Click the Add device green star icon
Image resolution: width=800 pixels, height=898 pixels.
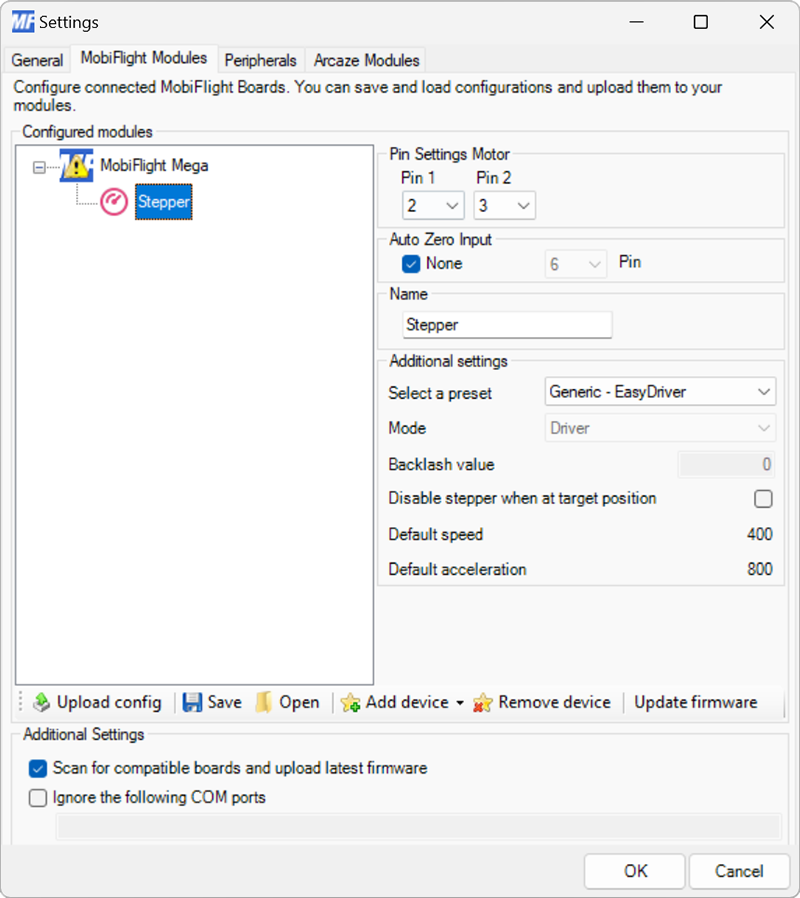pyautogui.click(x=352, y=703)
